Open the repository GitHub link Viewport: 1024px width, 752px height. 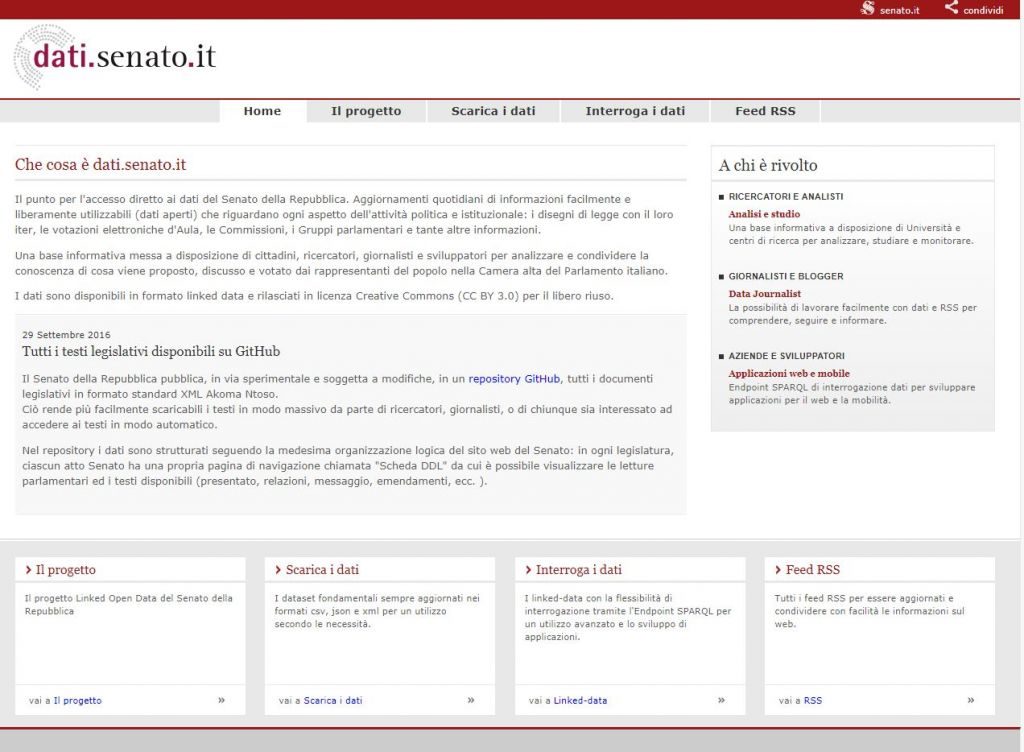pyautogui.click(x=514, y=379)
